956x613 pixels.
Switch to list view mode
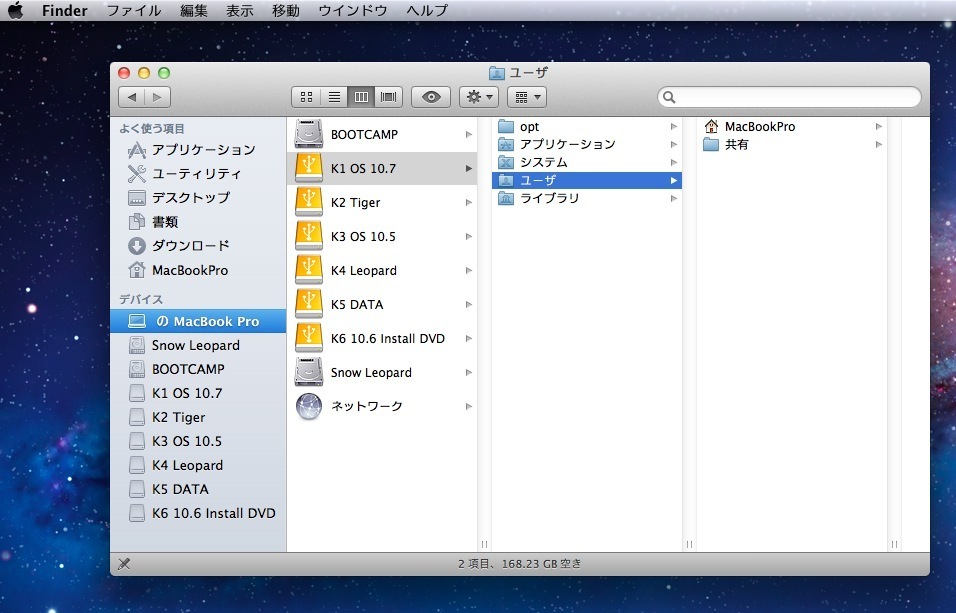(334, 97)
